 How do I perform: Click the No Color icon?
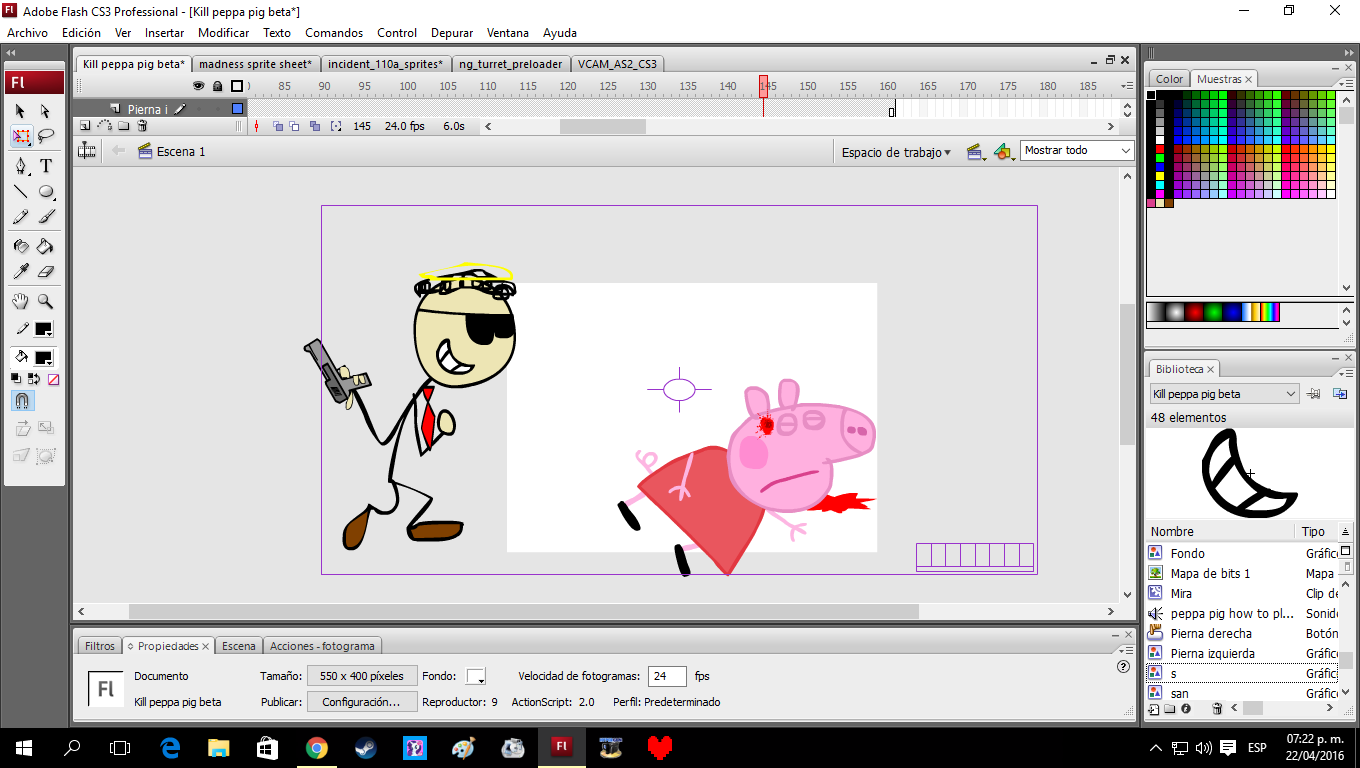[x=53, y=379]
